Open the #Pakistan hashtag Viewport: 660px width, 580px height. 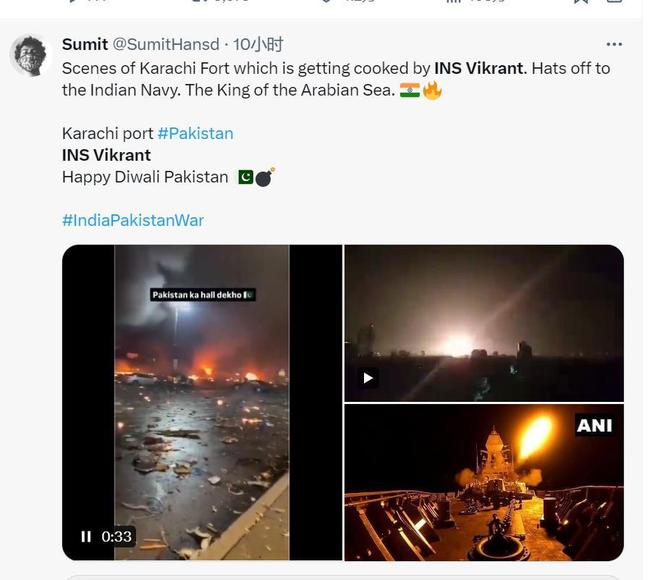pos(195,133)
